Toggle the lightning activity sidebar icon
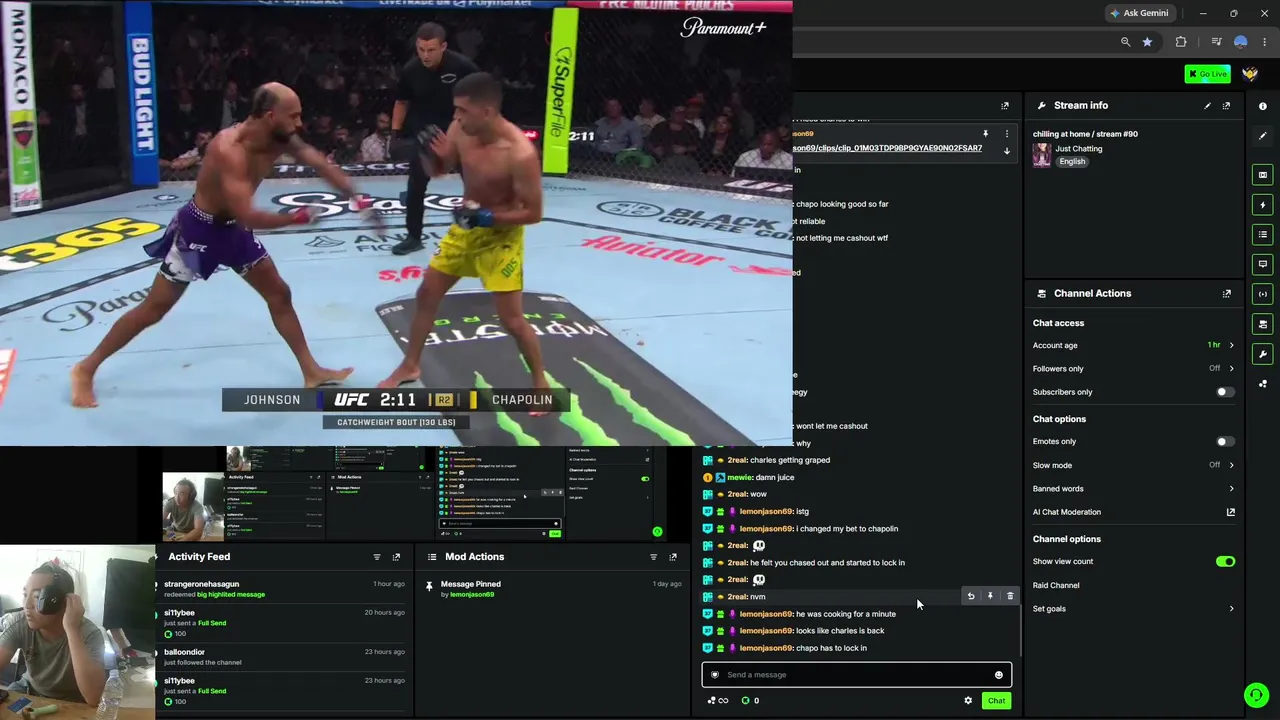 coord(1263,205)
